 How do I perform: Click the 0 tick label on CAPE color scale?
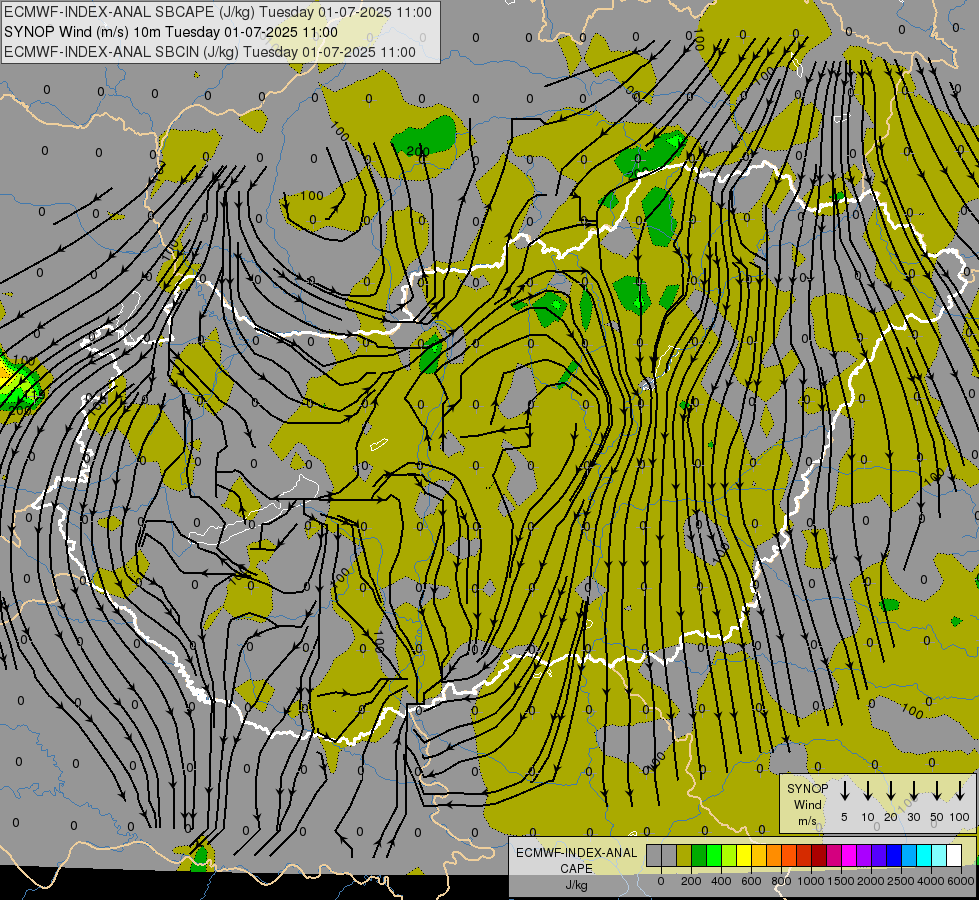[661, 881]
